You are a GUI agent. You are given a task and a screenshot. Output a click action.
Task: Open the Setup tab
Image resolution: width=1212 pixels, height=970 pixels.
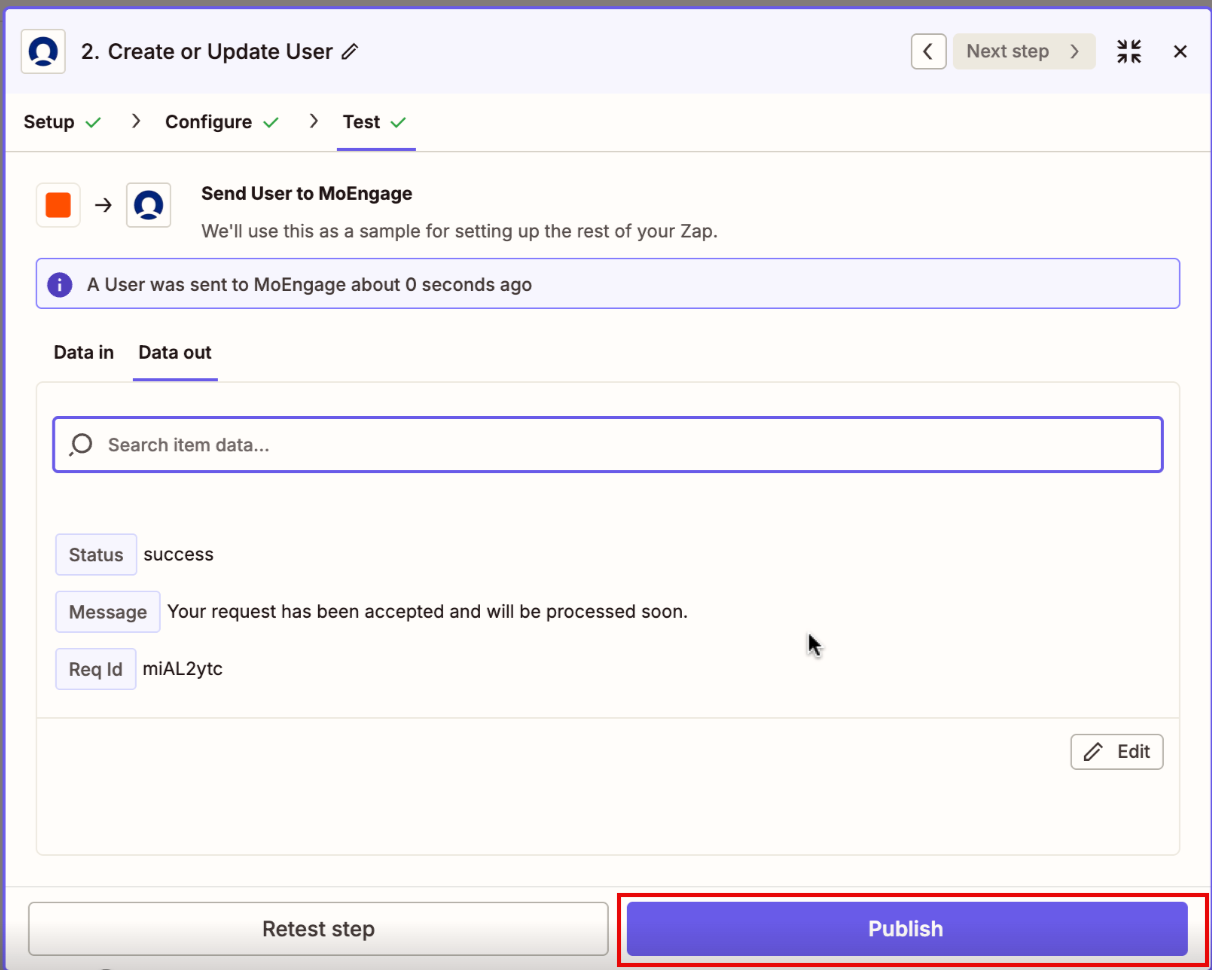tap(62, 122)
